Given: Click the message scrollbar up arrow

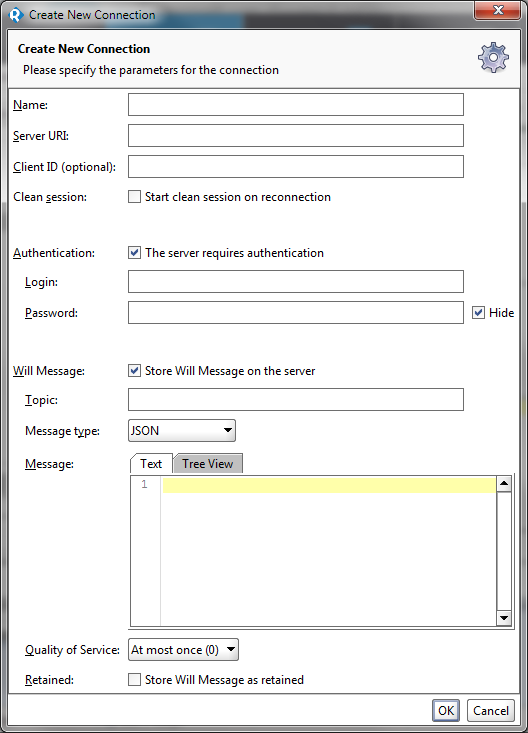Looking at the screenshot, I should coord(504,484).
